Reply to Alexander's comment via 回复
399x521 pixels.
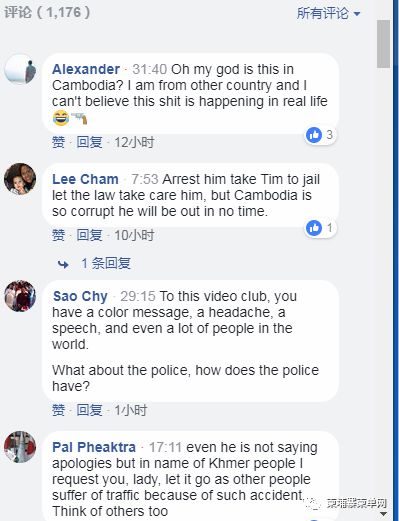(89, 142)
